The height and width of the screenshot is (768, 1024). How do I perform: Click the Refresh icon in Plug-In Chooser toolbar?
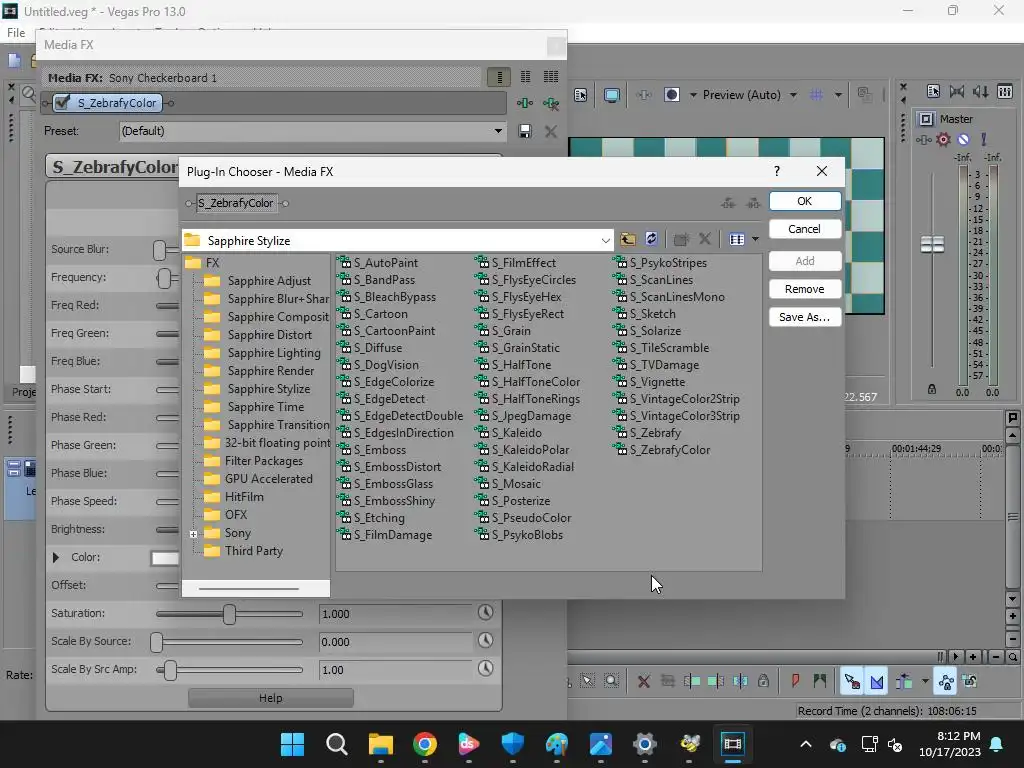[x=651, y=239]
